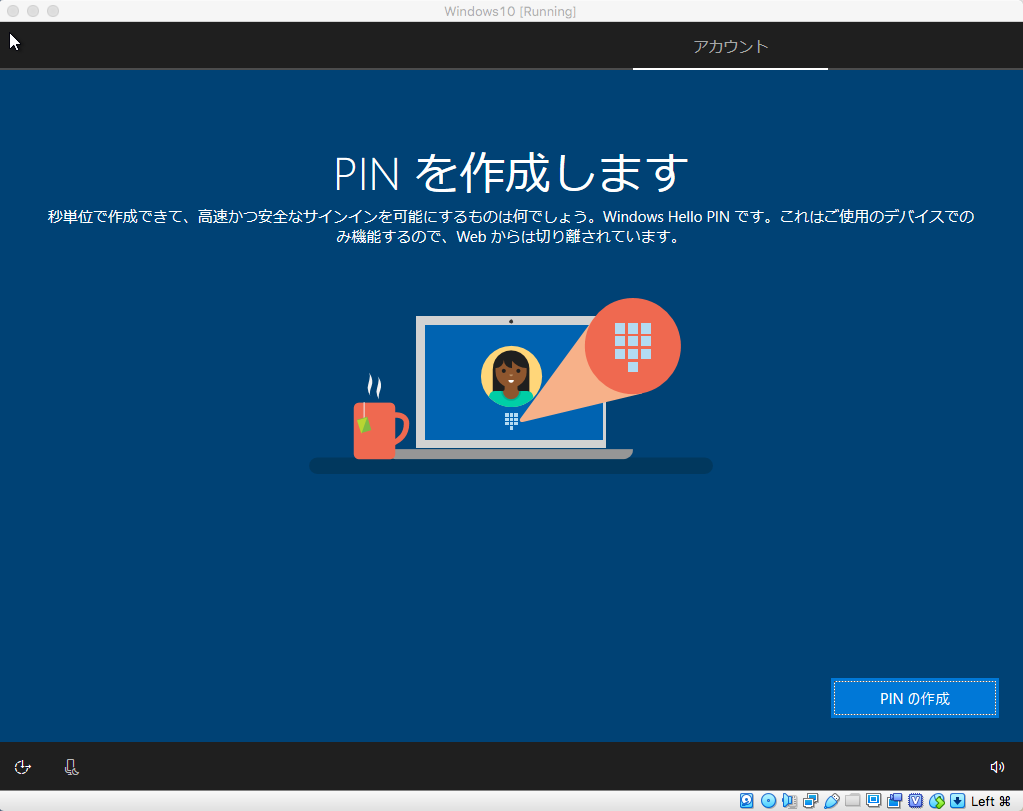Viewport: 1023px width, 811px height.
Task: Open the Ease of Access icon
Action: point(23,767)
